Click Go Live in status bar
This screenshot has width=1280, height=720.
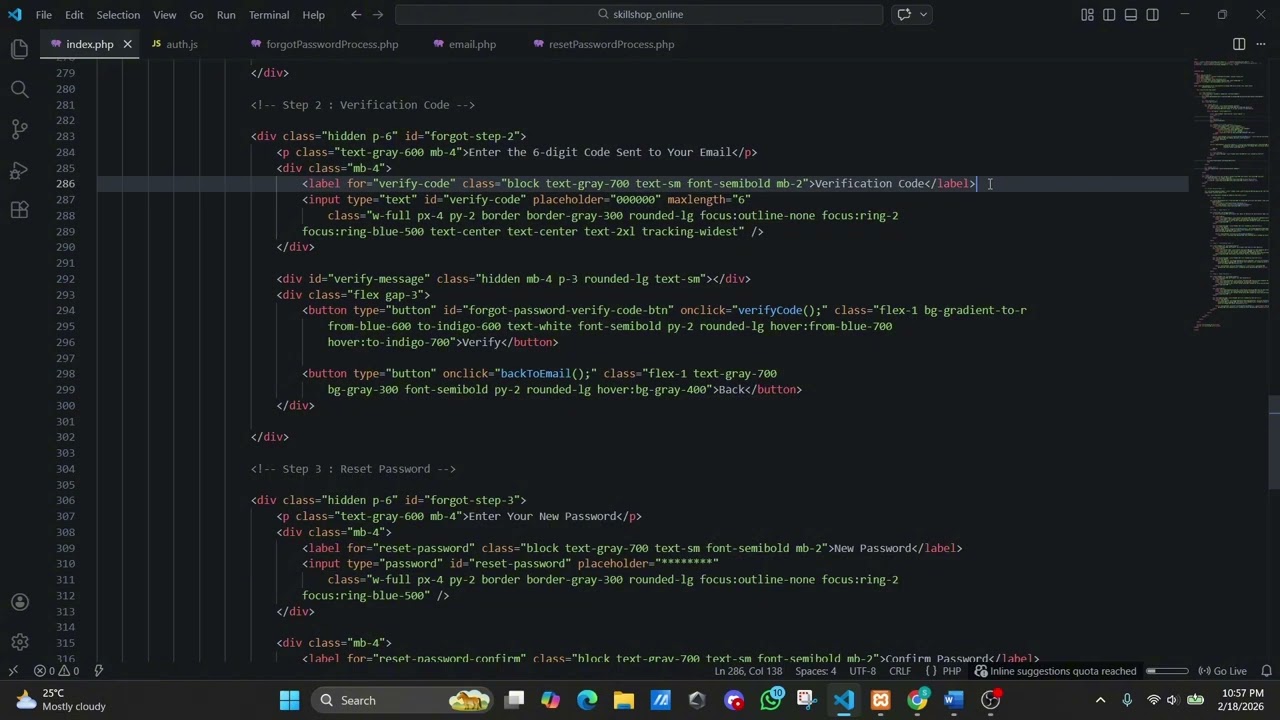pos(1222,671)
